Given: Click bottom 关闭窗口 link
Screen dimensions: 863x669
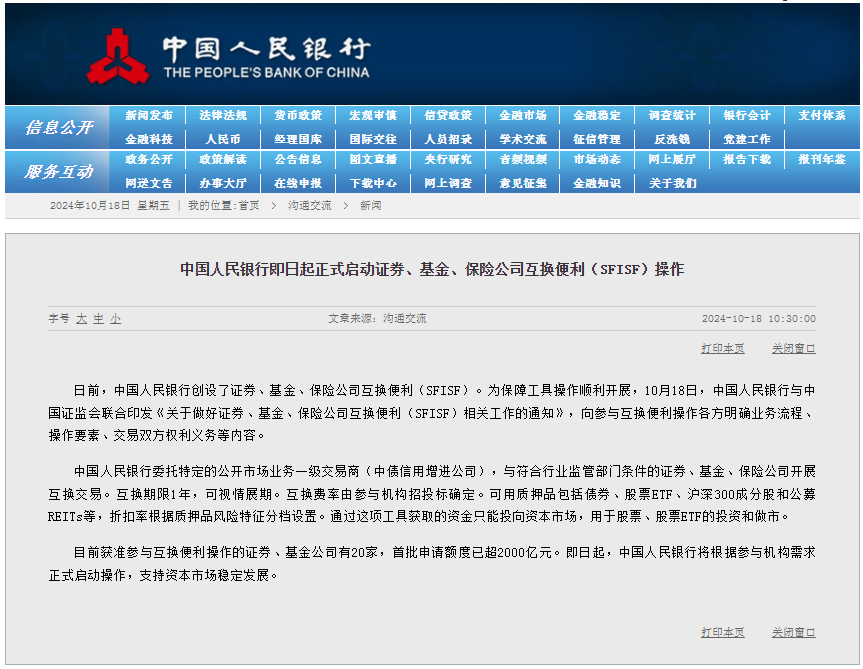Looking at the screenshot, I should point(794,633).
